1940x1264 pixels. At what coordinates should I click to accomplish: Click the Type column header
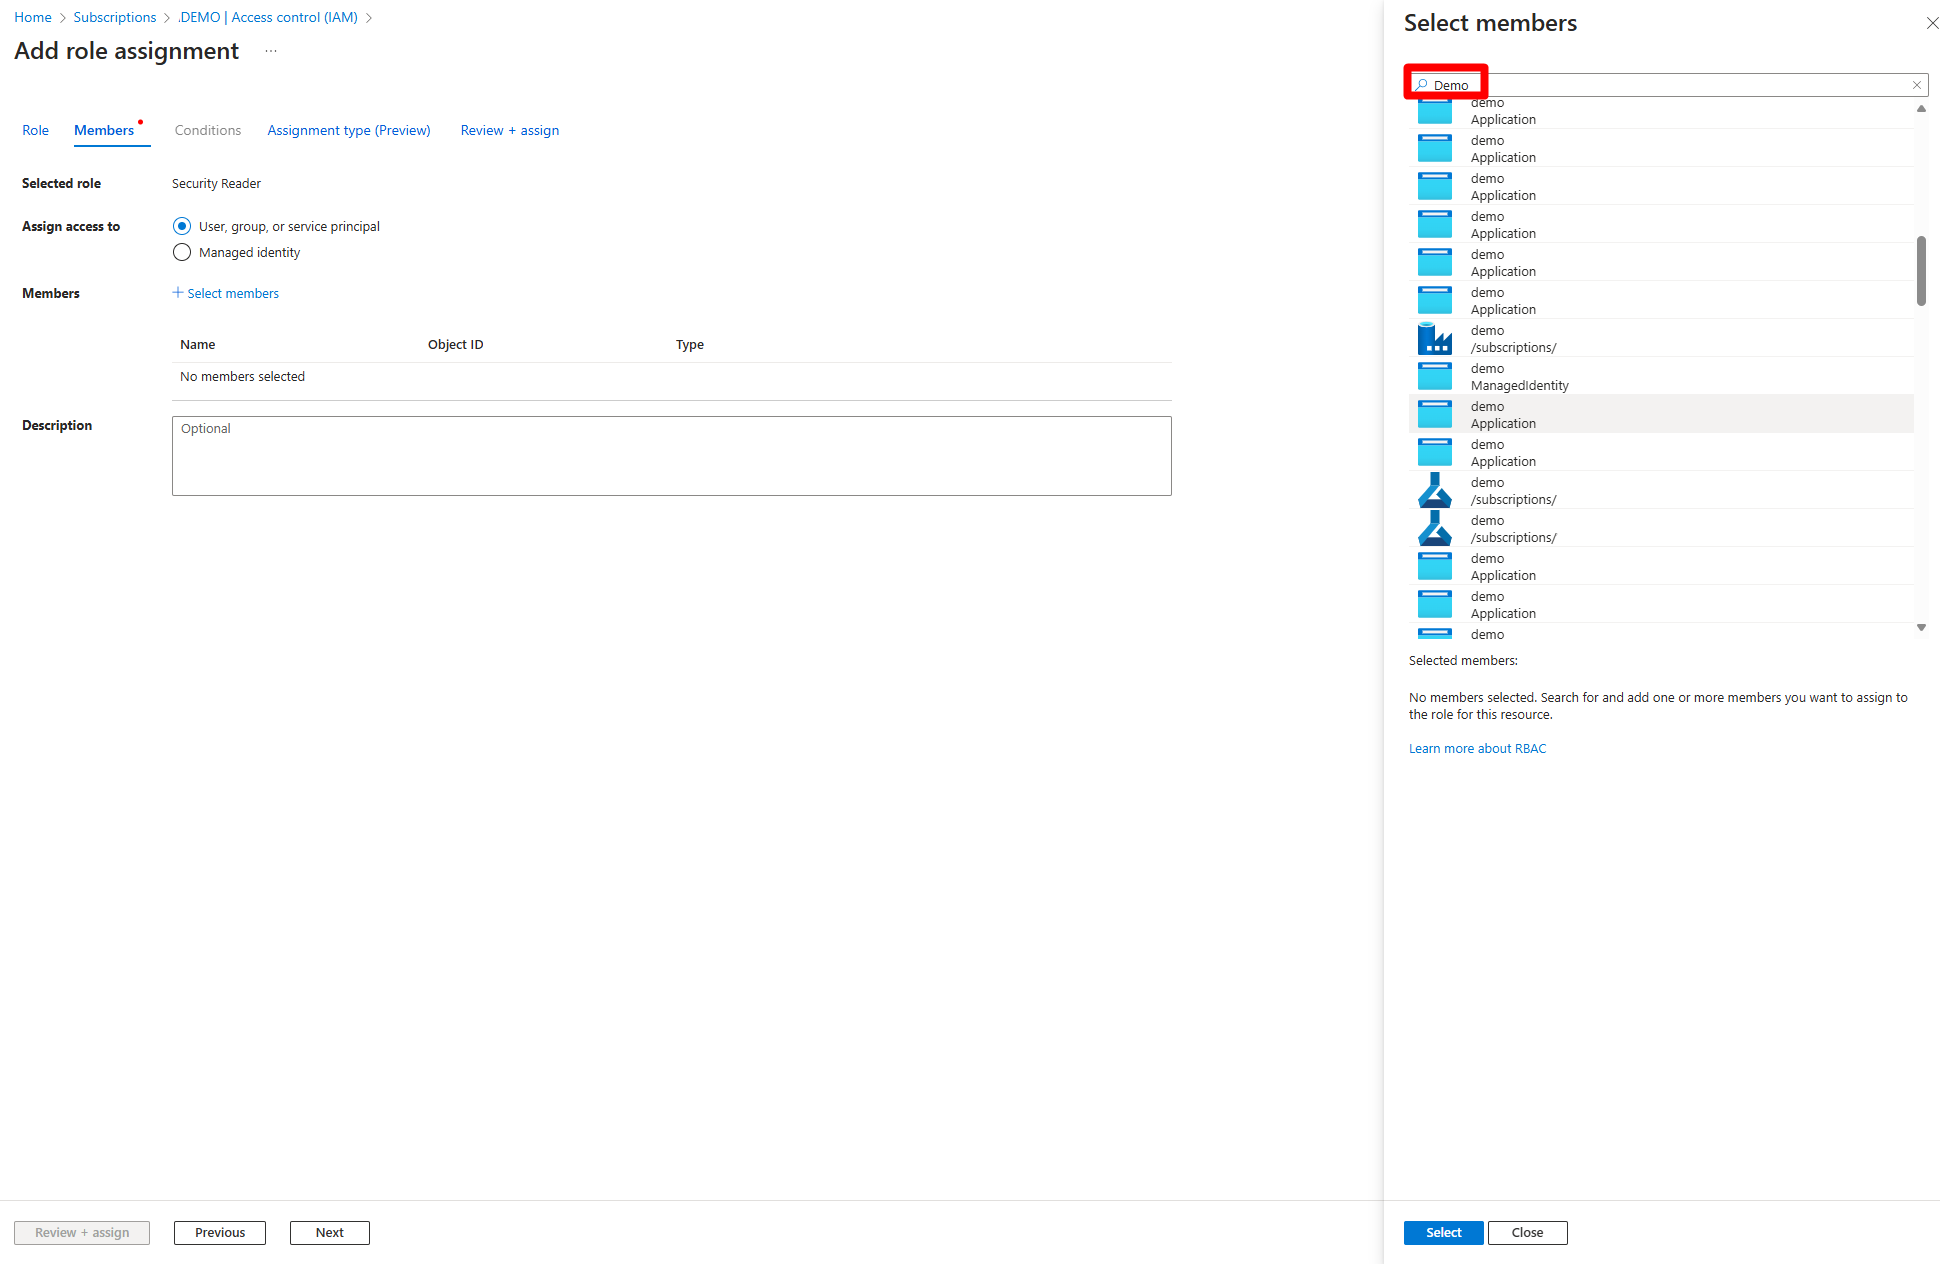coord(690,344)
